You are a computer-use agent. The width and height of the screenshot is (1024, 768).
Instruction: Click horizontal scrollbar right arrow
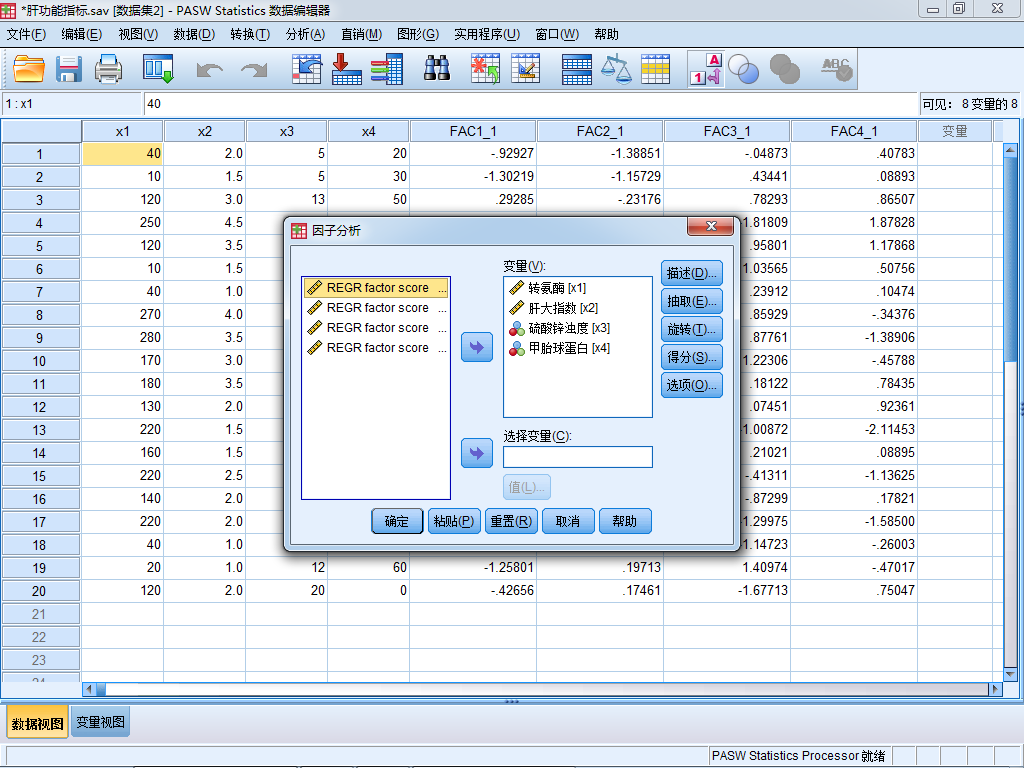pyautogui.click(x=995, y=688)
